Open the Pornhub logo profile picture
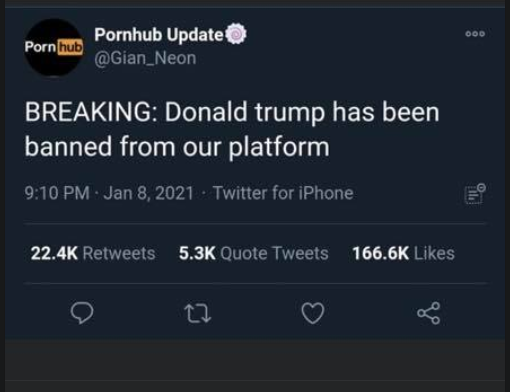 54,47
